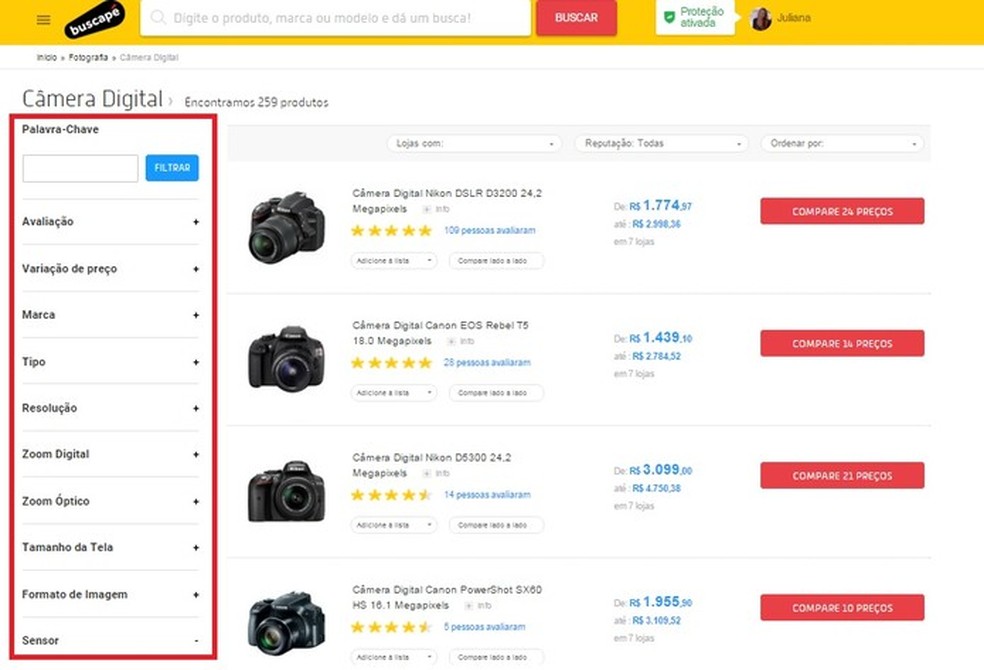Open the hamburger navigation menu
Image resolution: width=984 pixels, height=670 pixels.
point(42,18)
